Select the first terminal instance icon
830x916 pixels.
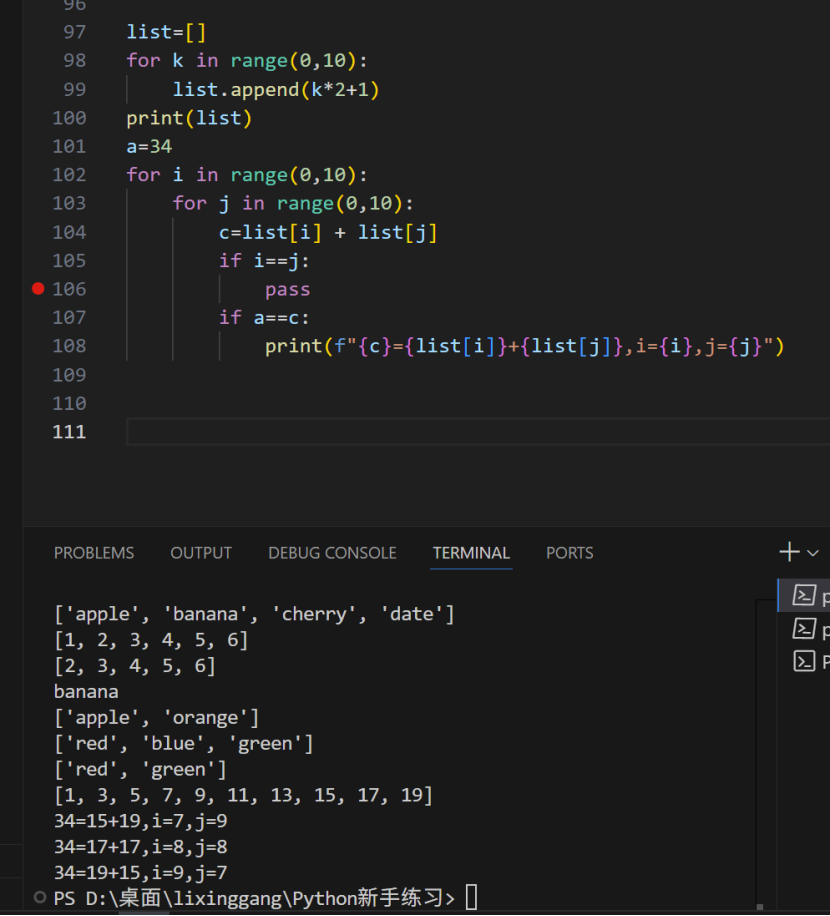804,595
